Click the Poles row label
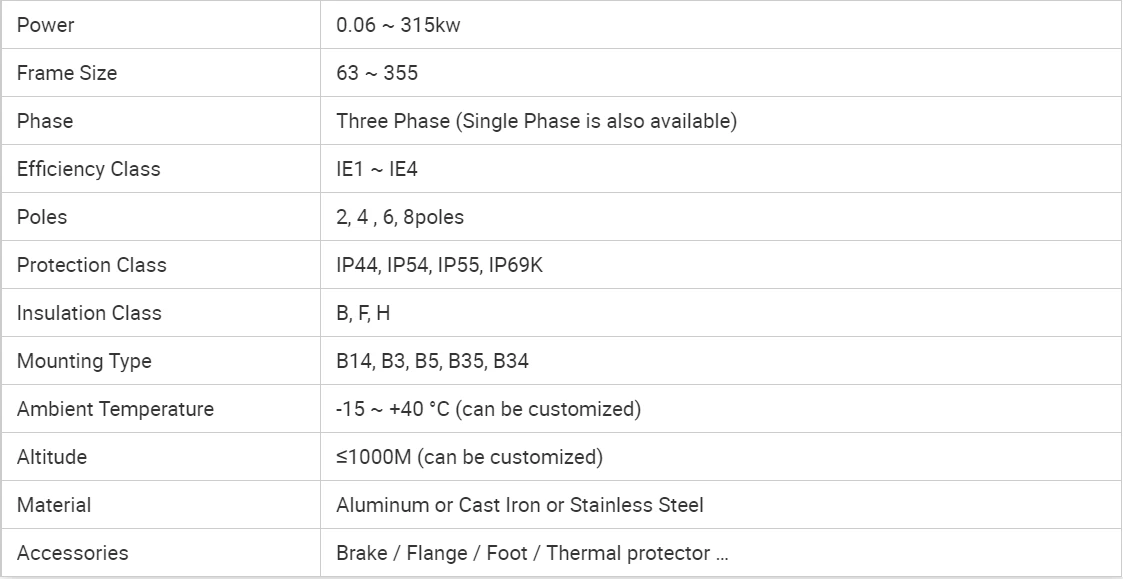1123x579 pixels. (42, 217)
